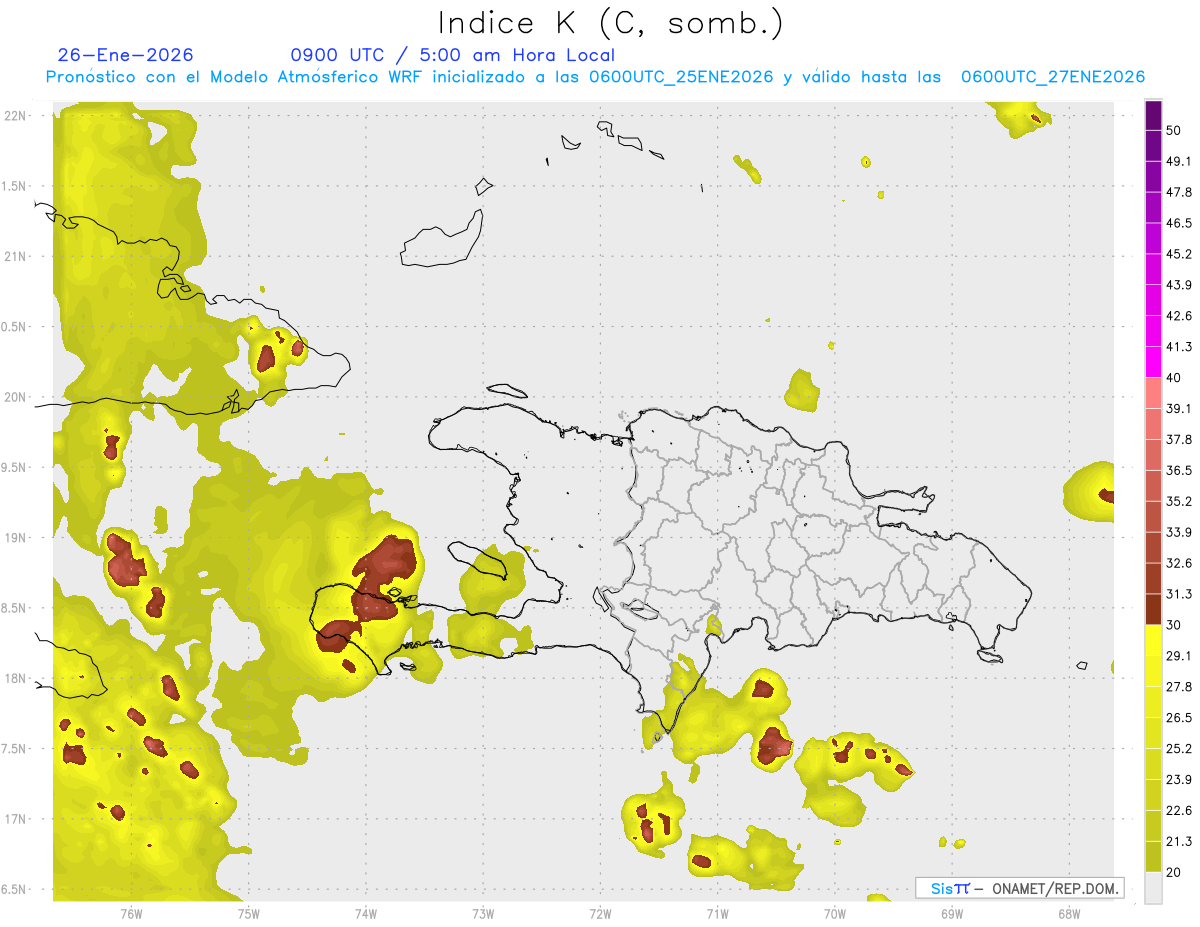Click the purple legend swatch between 47.8 and 49.1
Screen dimensions: 1200x927
[1153, 177]
